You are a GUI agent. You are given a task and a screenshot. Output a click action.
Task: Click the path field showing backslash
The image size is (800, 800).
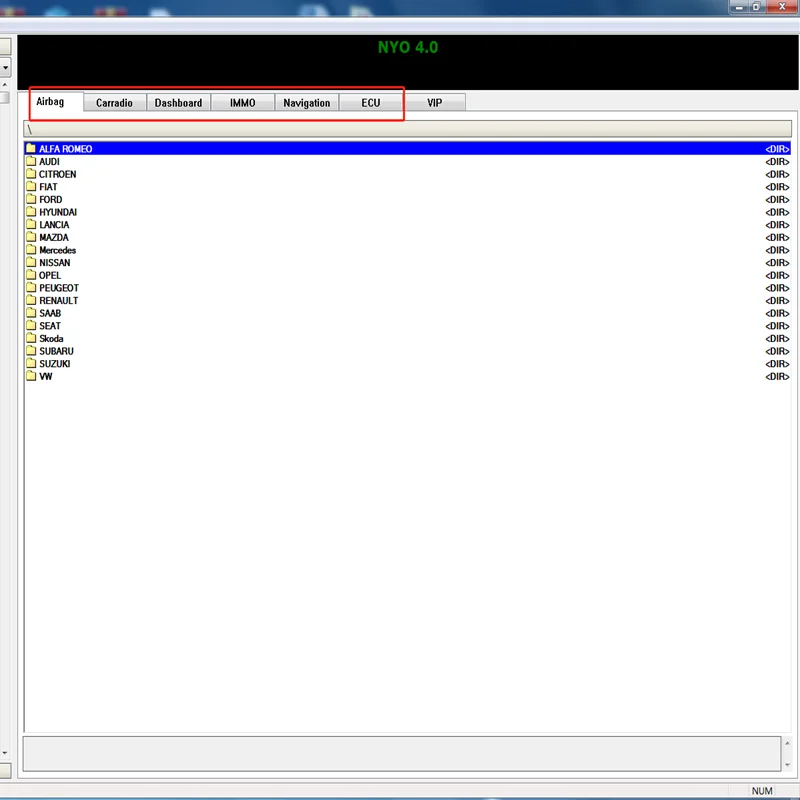[408, 129]
